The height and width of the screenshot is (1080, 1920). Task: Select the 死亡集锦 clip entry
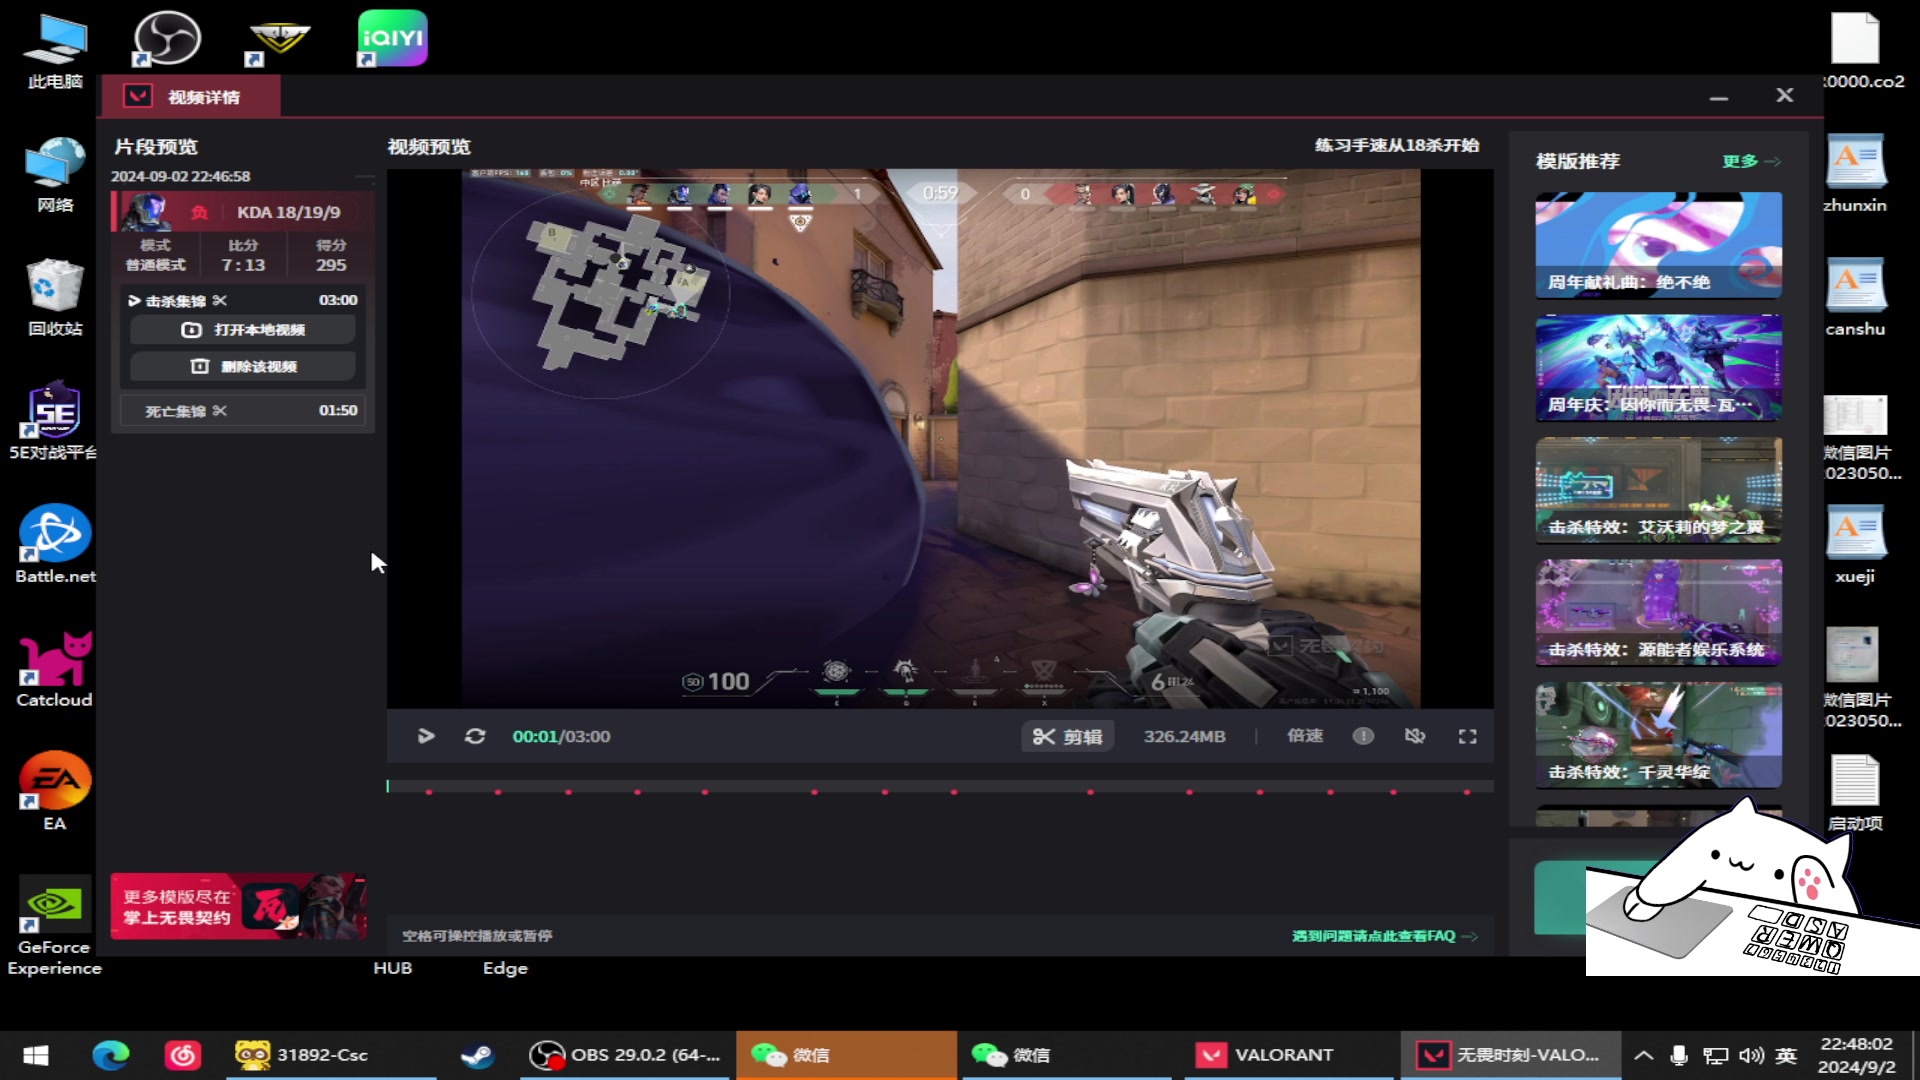(x=243, y=411)
